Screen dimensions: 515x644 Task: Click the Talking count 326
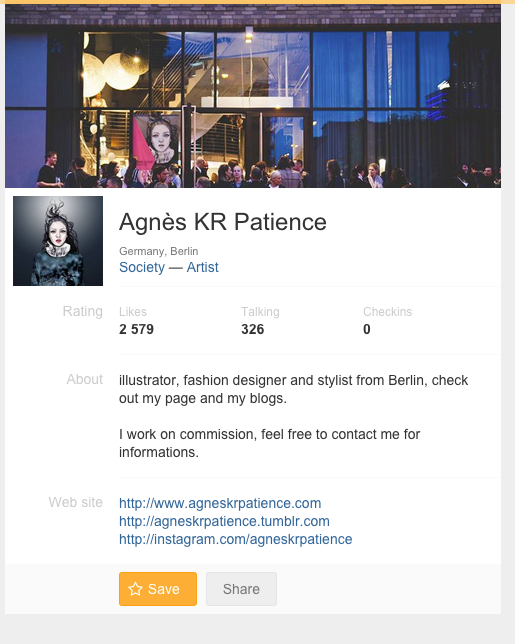pos(253,329)
